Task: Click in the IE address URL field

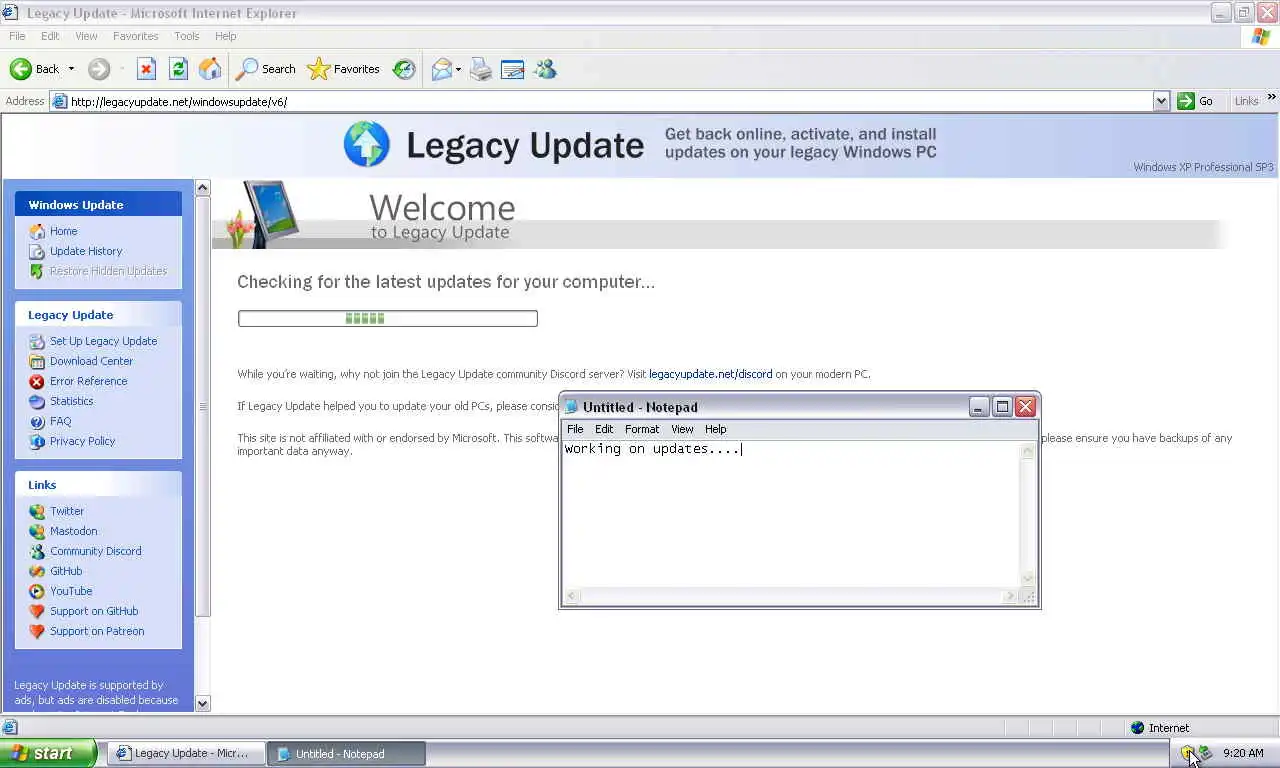Action: click(x=610, y=101)
